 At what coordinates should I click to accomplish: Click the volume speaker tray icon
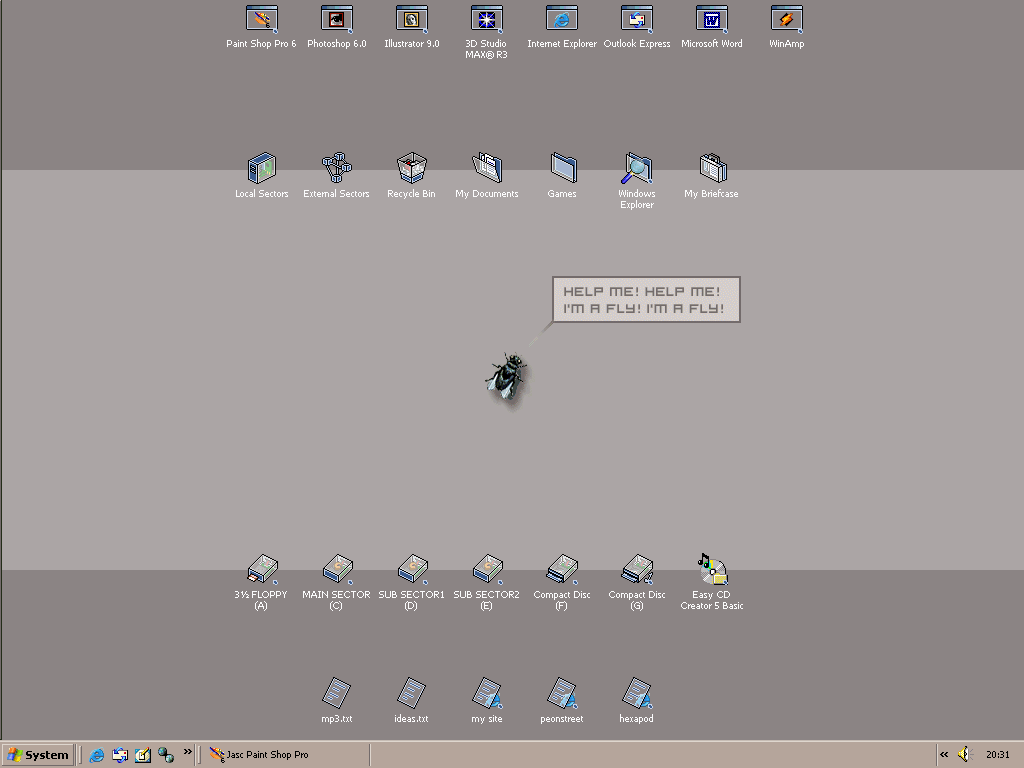pyautogui.click(x=965, y=755)
